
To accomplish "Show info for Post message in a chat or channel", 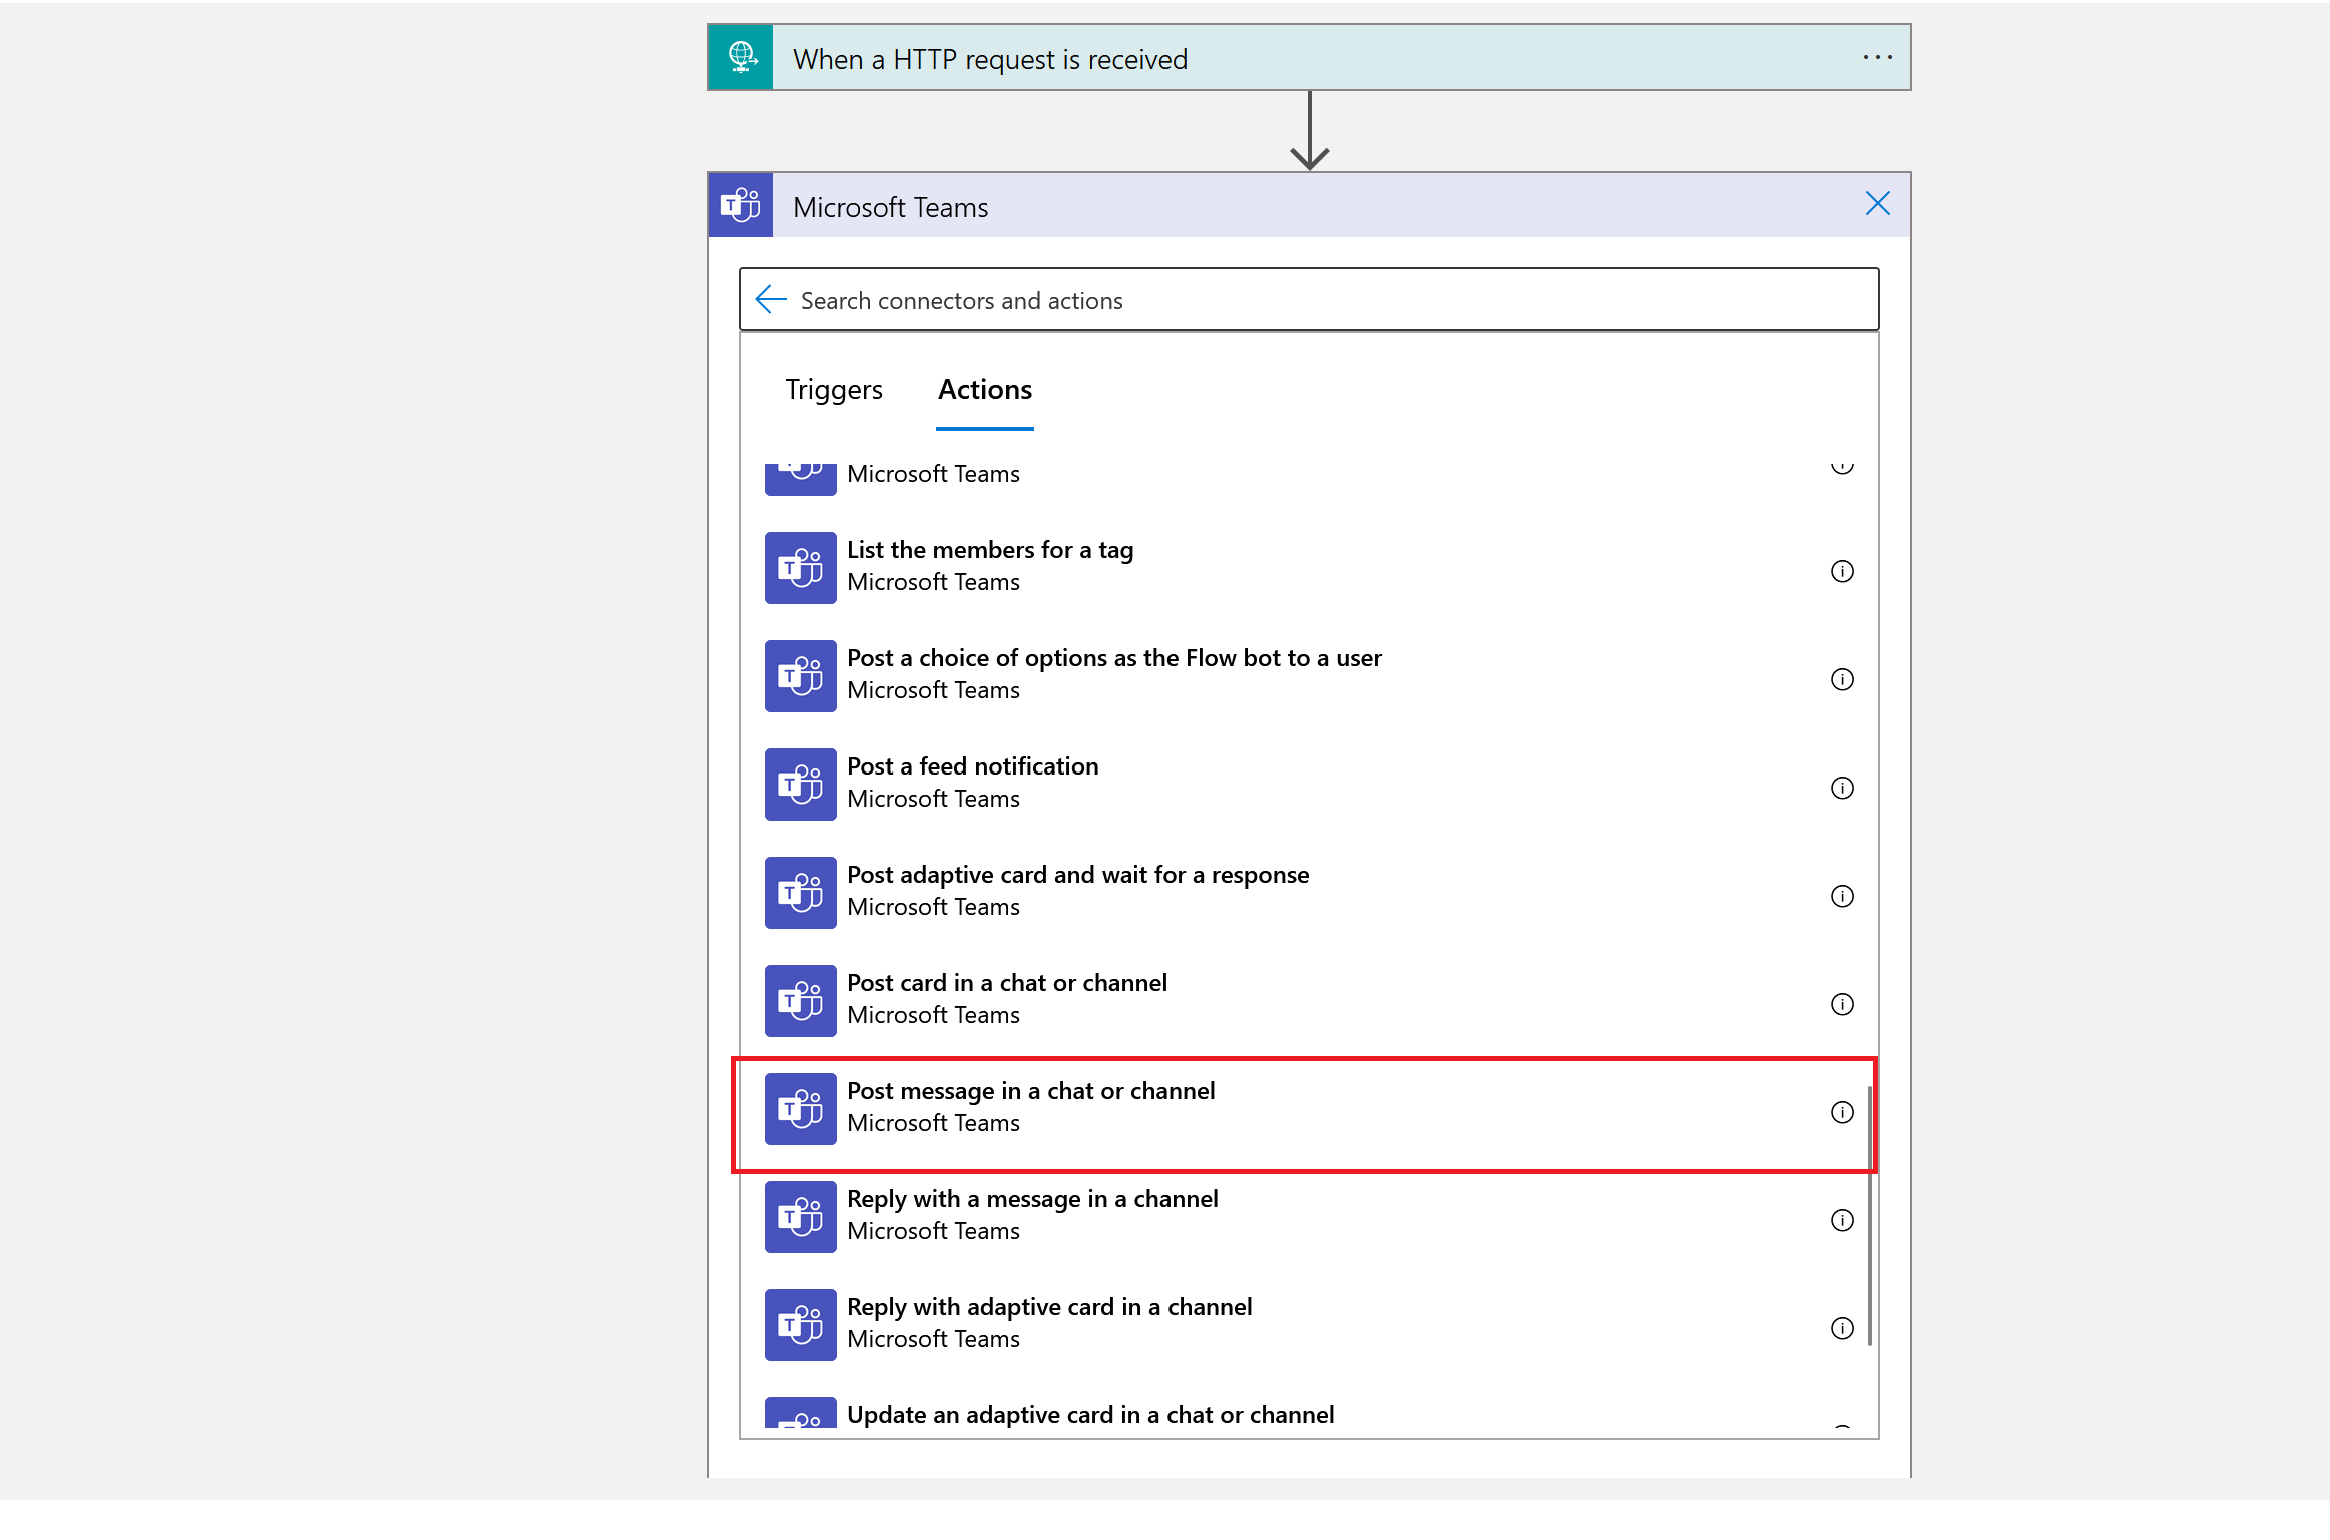I will coord(1842,1112).
